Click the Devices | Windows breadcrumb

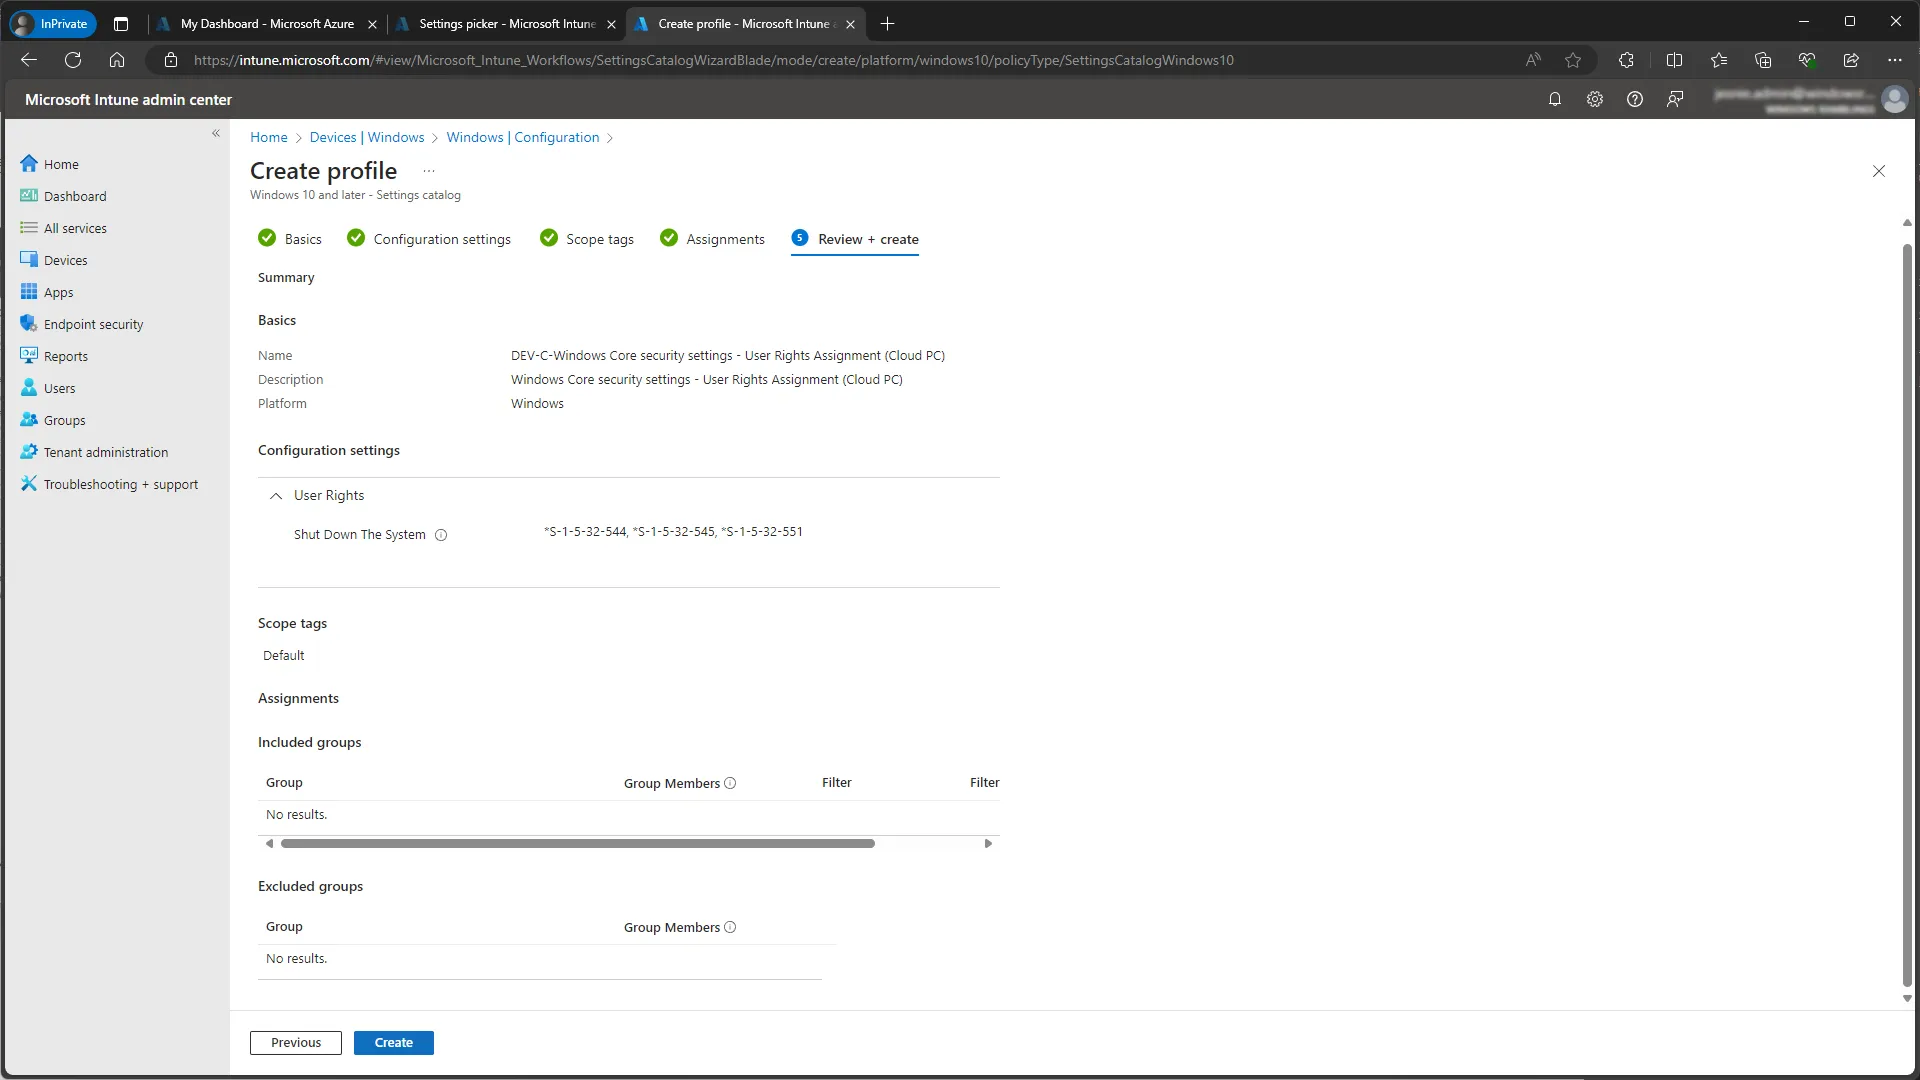(x=367, y=137)
